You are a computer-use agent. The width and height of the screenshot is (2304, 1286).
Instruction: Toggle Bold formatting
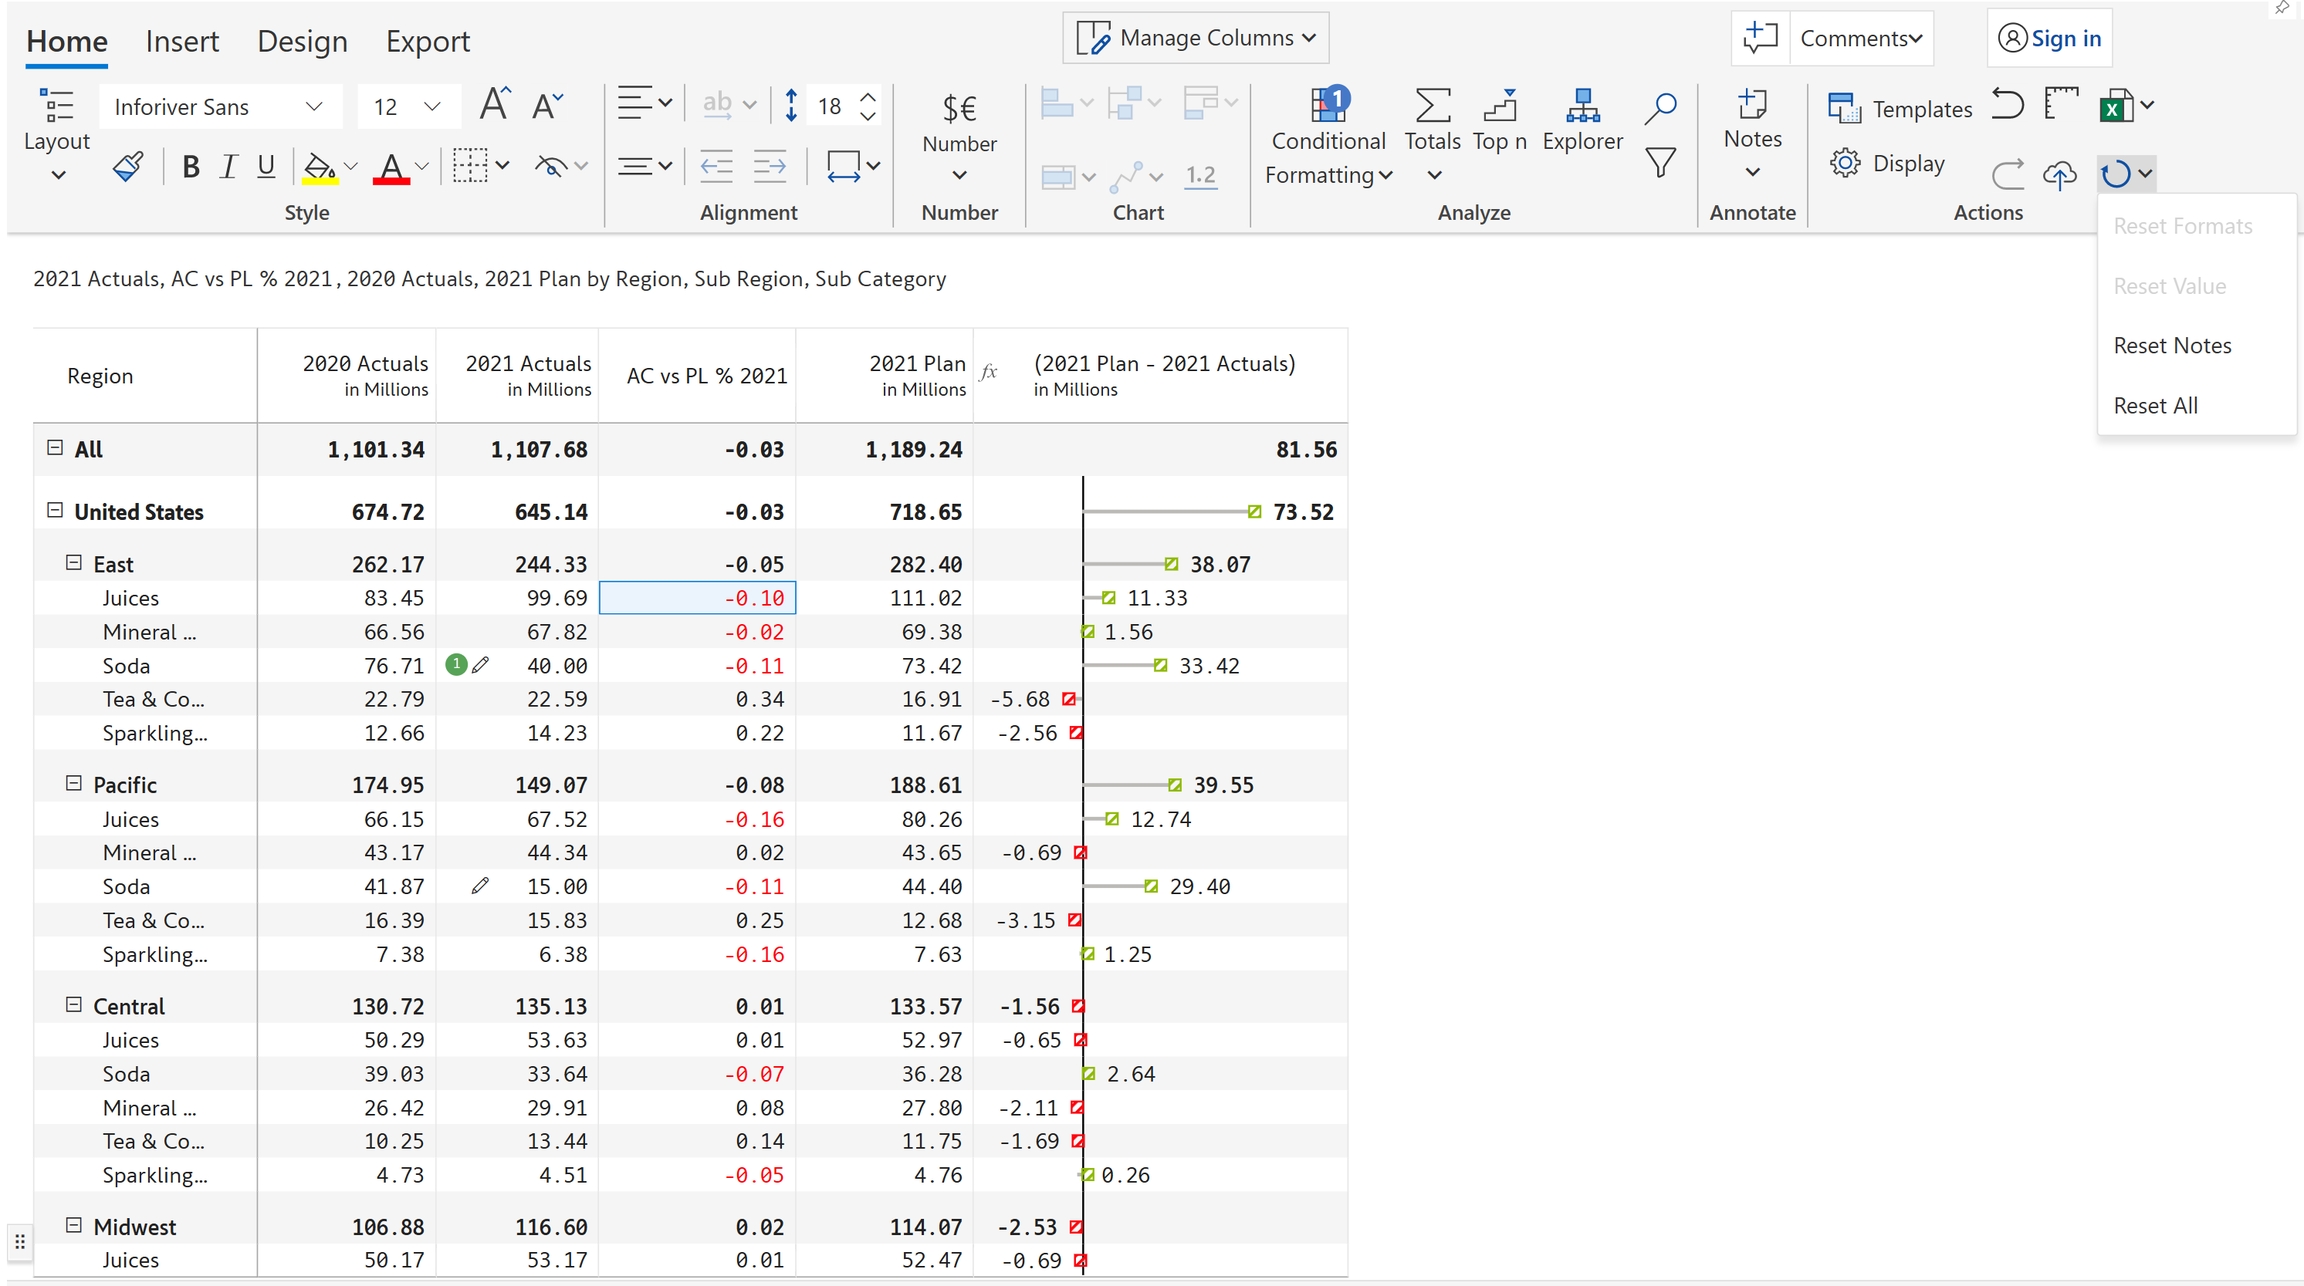pyautogui.click(x=190, y=167)
